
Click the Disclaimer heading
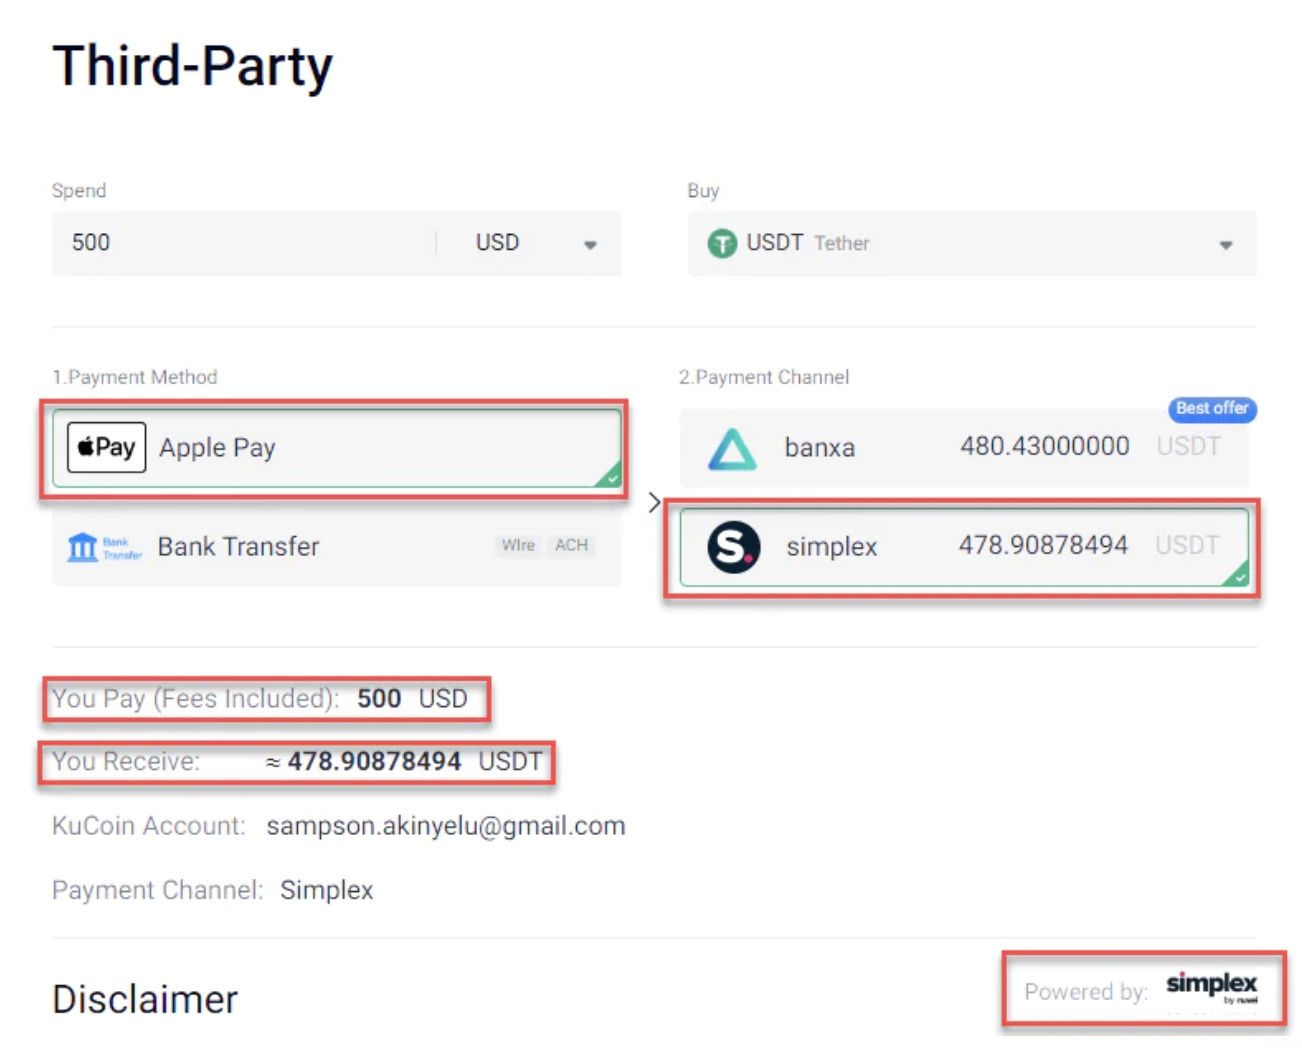(x=145, y=999)
